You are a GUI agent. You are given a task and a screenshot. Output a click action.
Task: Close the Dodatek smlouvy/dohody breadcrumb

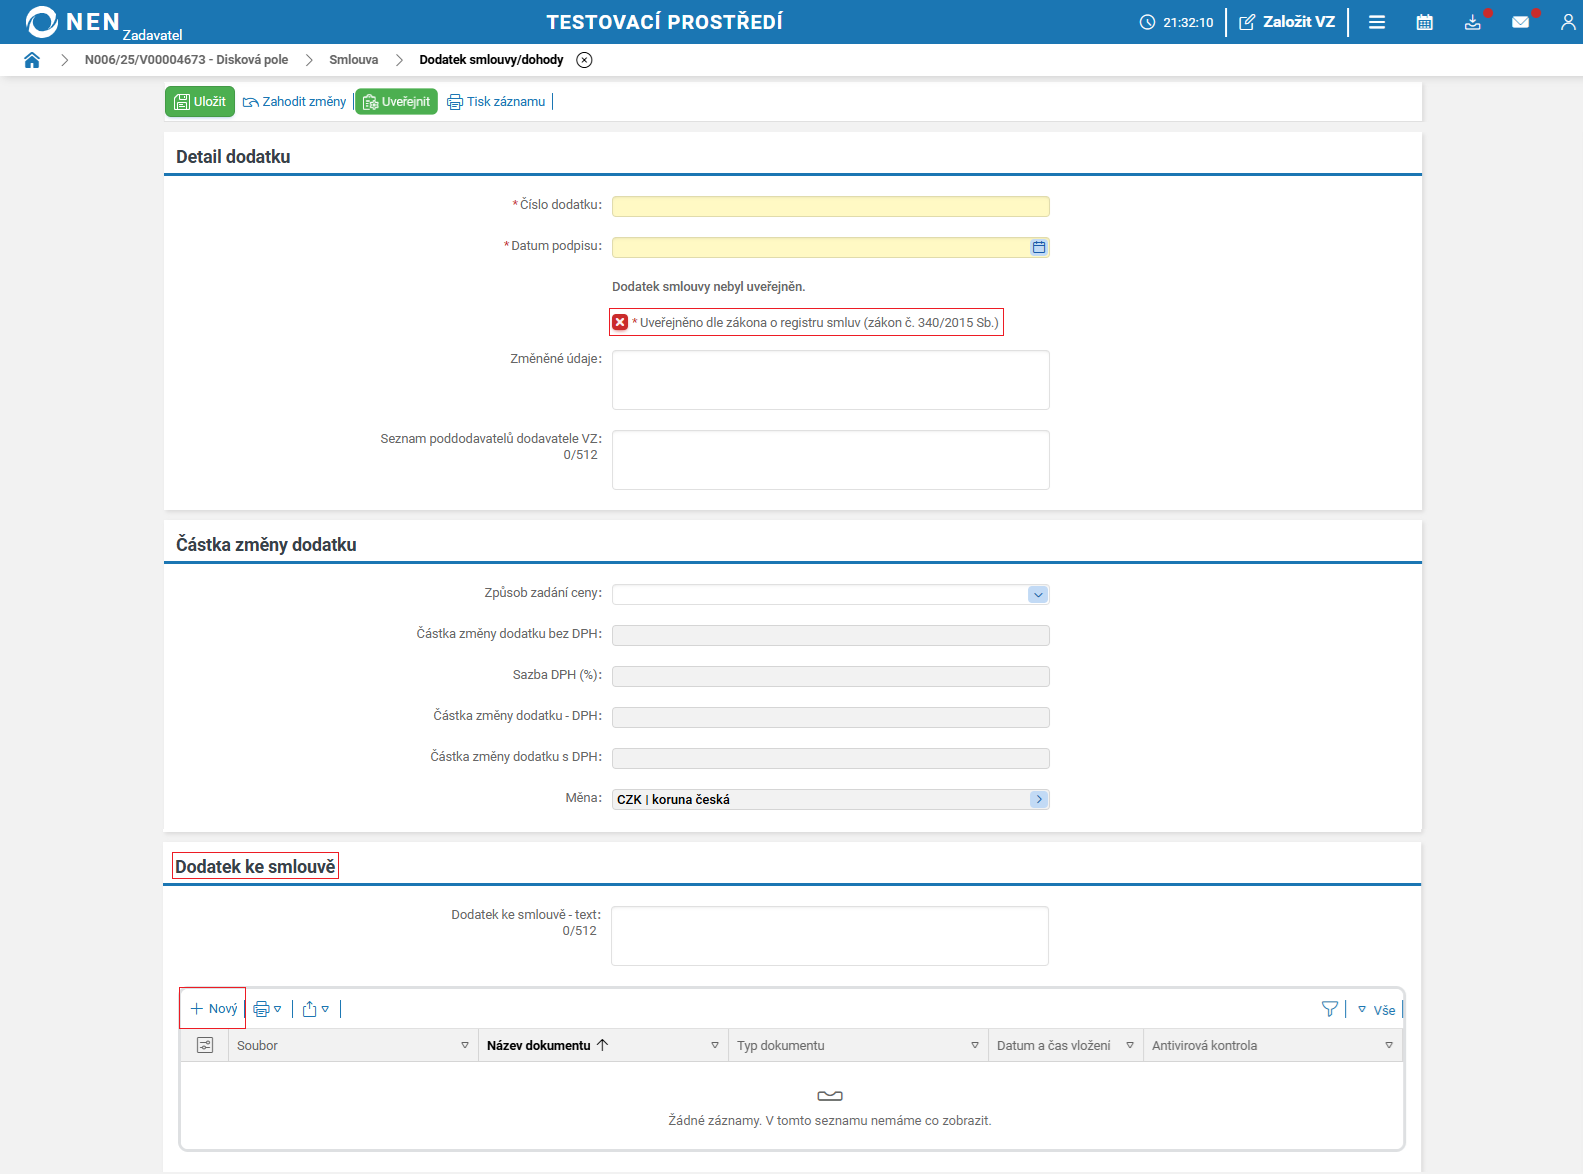tap(585, 60)
